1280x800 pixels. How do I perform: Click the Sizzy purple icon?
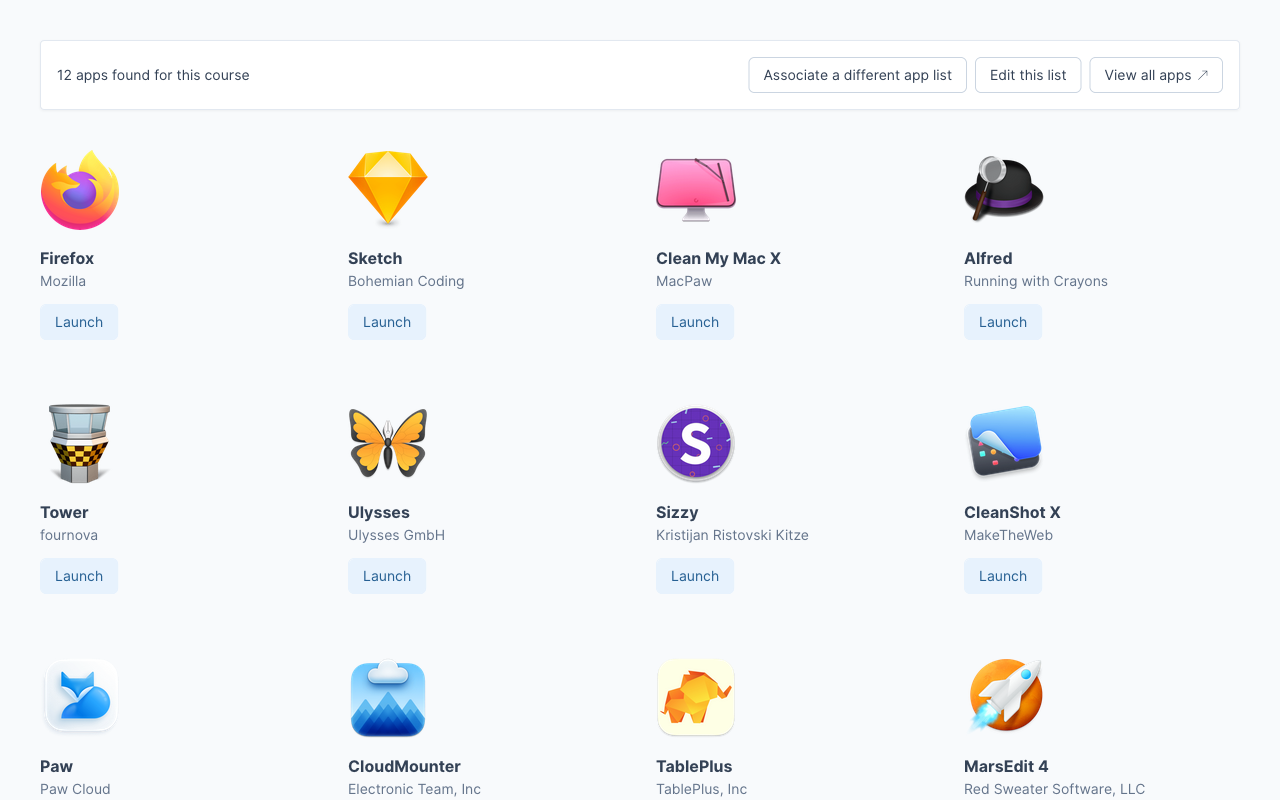coord(696,443)
